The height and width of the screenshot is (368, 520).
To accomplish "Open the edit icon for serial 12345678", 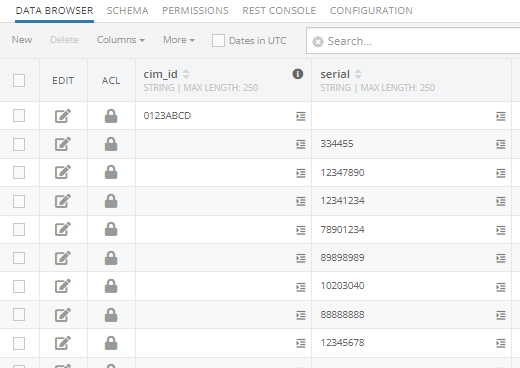I will click(63, 343).
